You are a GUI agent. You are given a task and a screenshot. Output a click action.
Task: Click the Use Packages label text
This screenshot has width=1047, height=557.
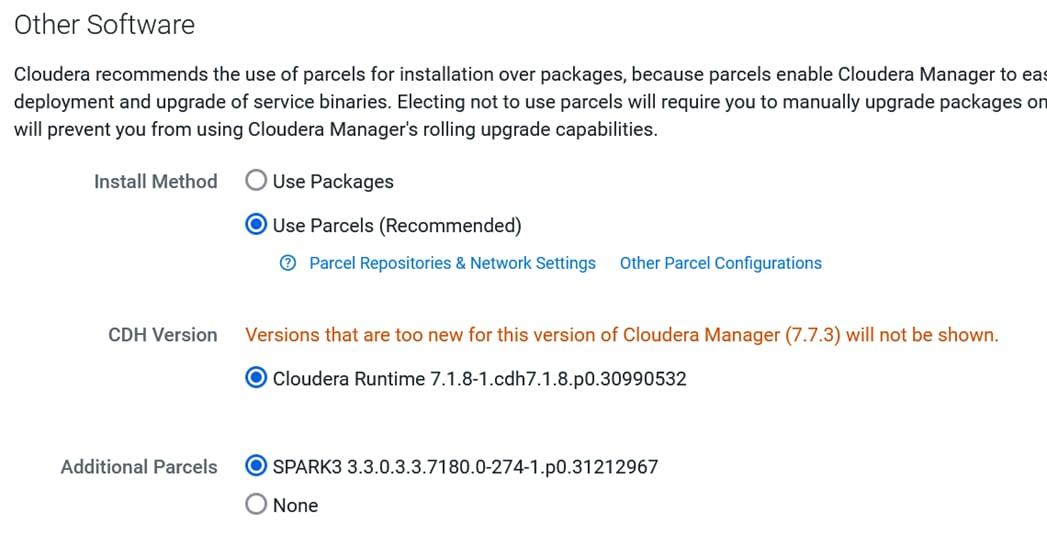tap(333, 182)
